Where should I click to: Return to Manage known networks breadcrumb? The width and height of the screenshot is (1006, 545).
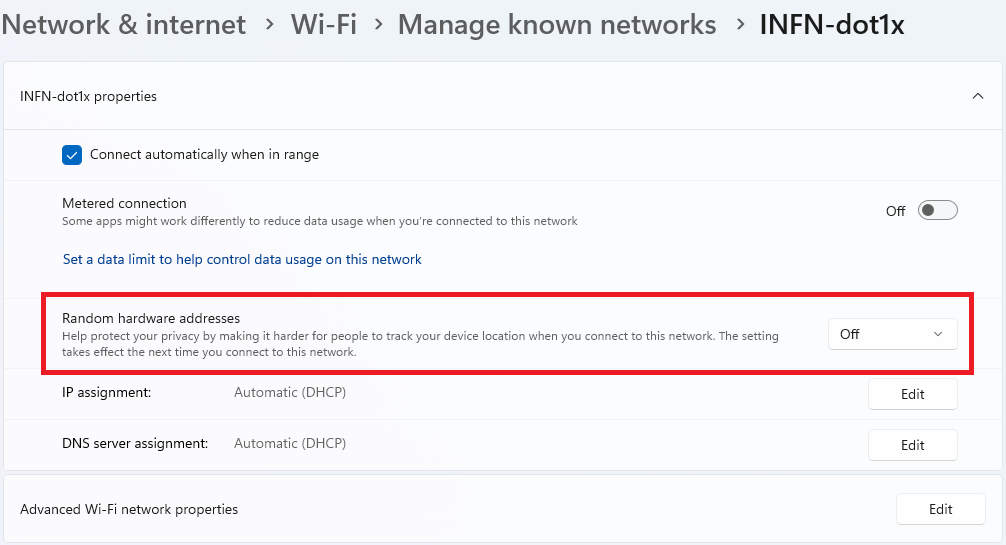pos(556,25)
